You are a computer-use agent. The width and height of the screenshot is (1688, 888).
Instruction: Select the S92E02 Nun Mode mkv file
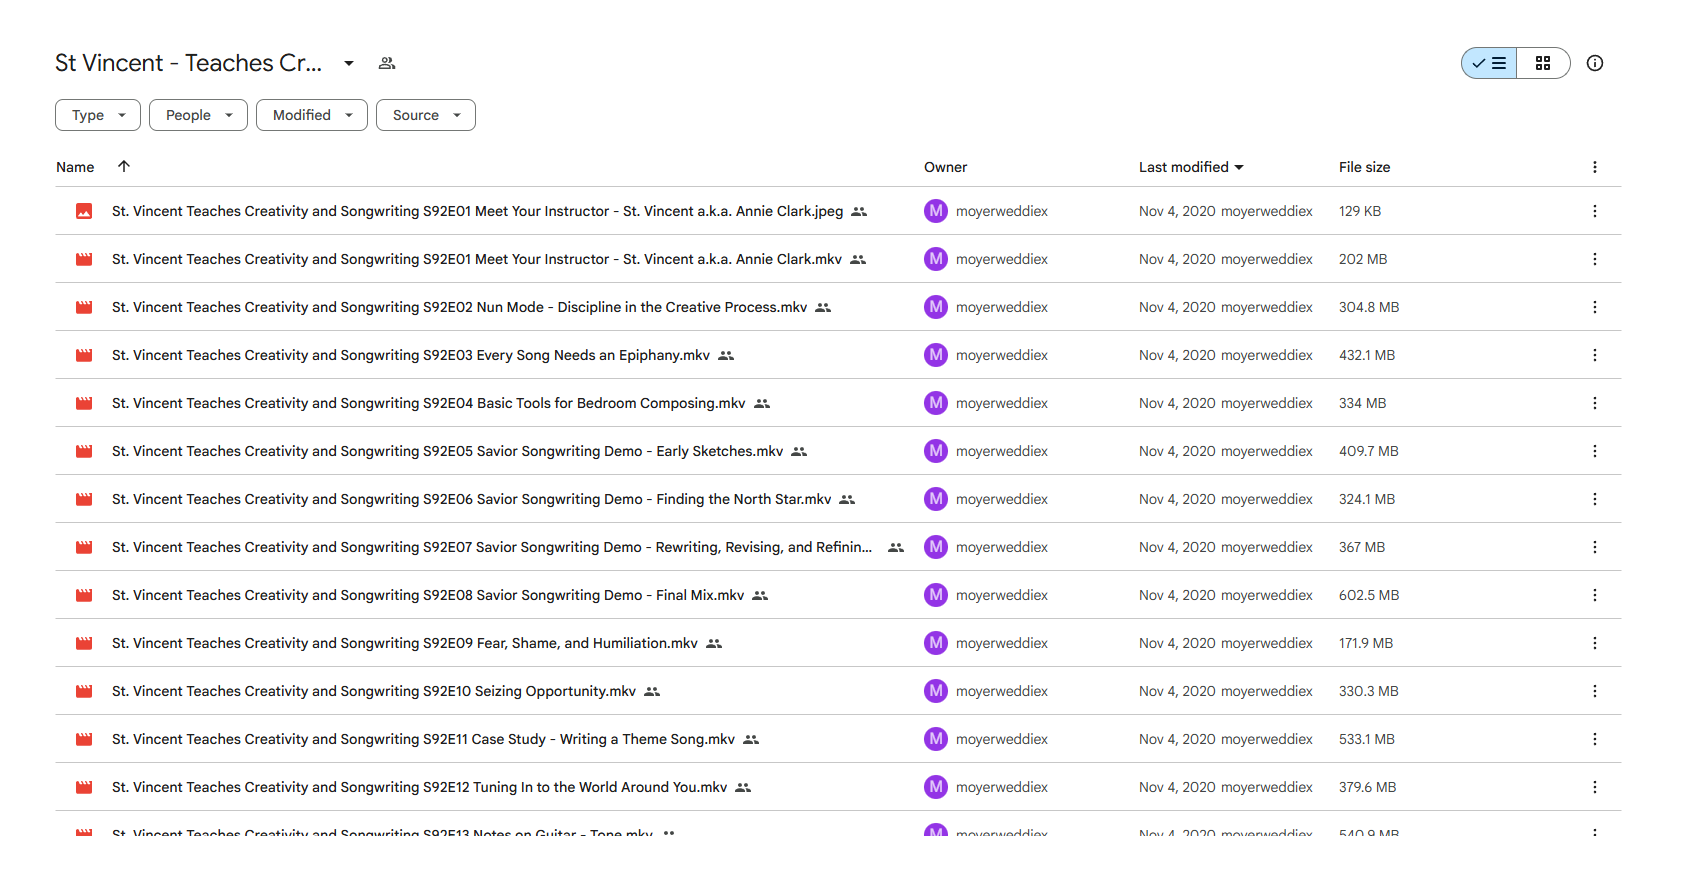(x=838, y=307)
